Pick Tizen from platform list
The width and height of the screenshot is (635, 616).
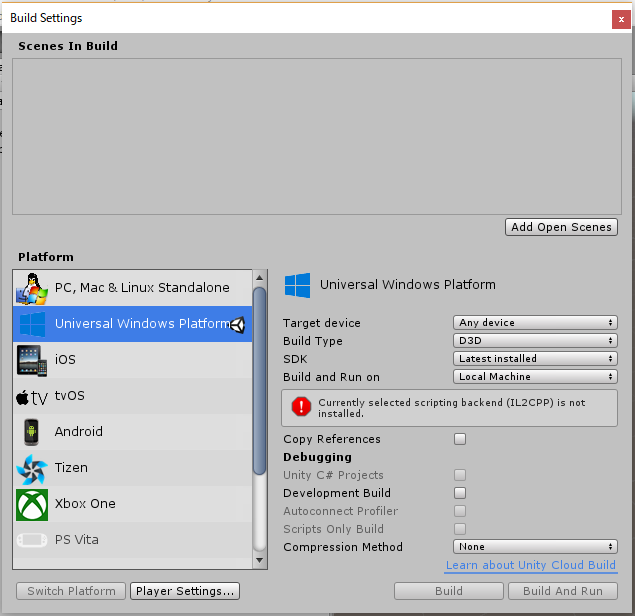pyautogui.click(x=132, y=468)
